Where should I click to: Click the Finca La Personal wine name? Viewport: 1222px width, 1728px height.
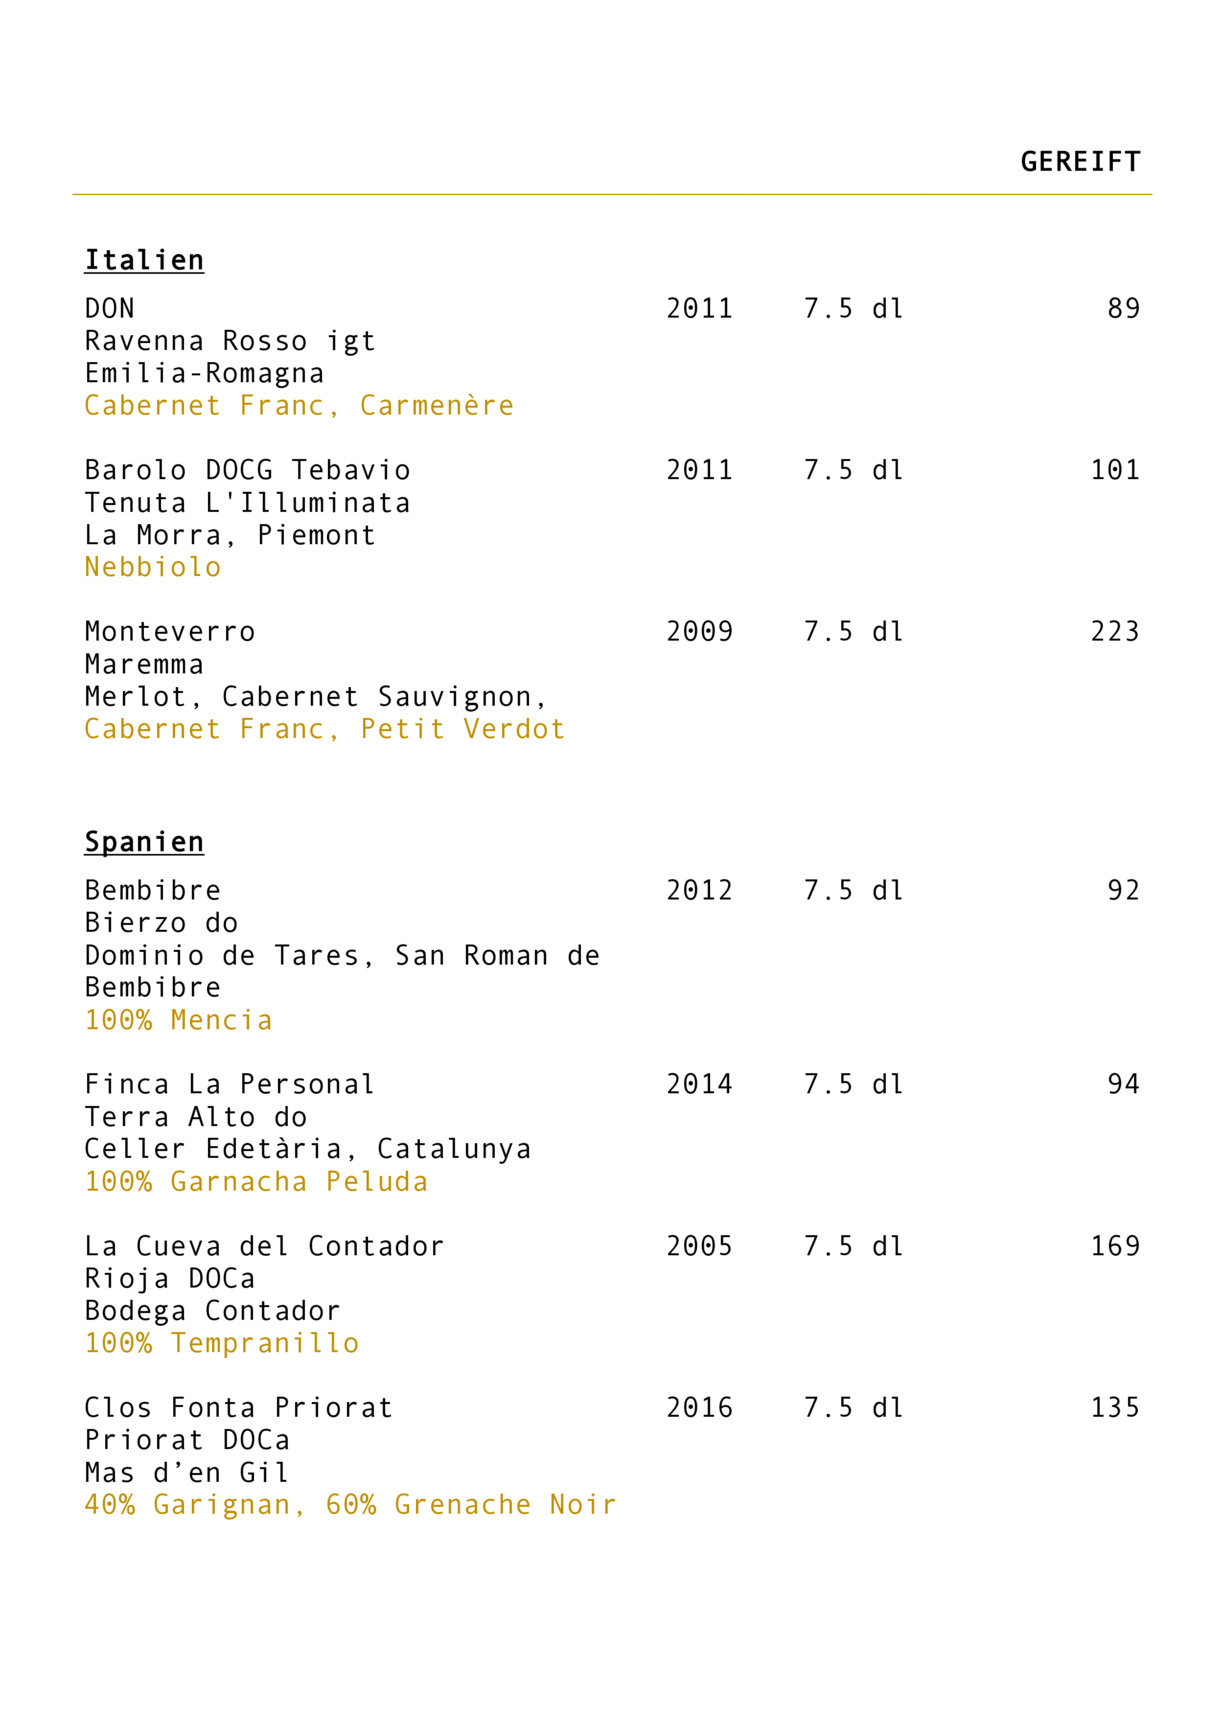point(229,1084)
